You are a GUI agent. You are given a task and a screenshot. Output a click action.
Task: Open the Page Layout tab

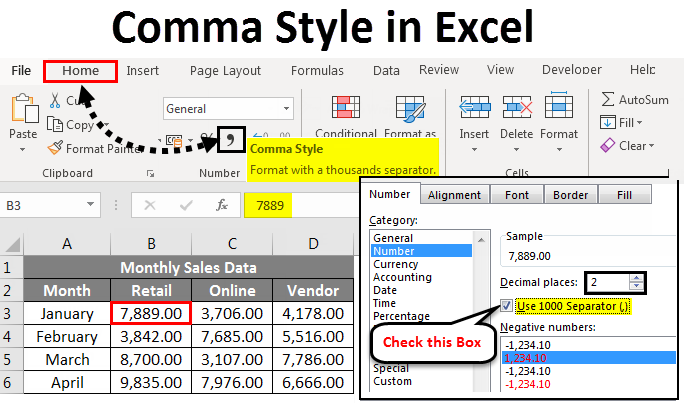point(225,71)
